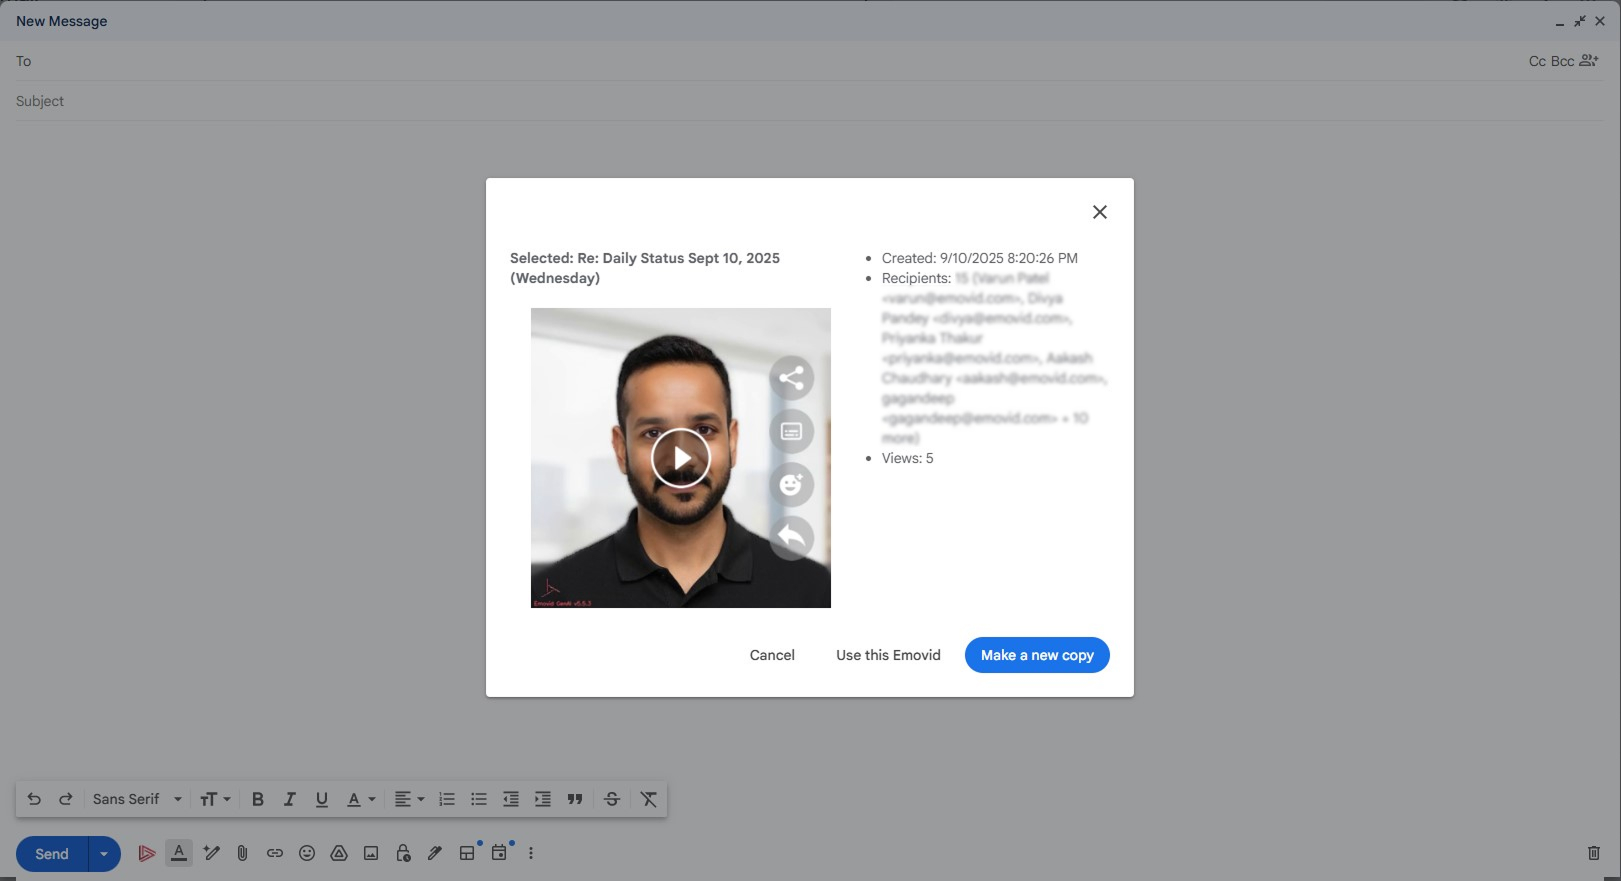
Task: Open the Sans Serif font dropdown
Action: pos(137,799)
